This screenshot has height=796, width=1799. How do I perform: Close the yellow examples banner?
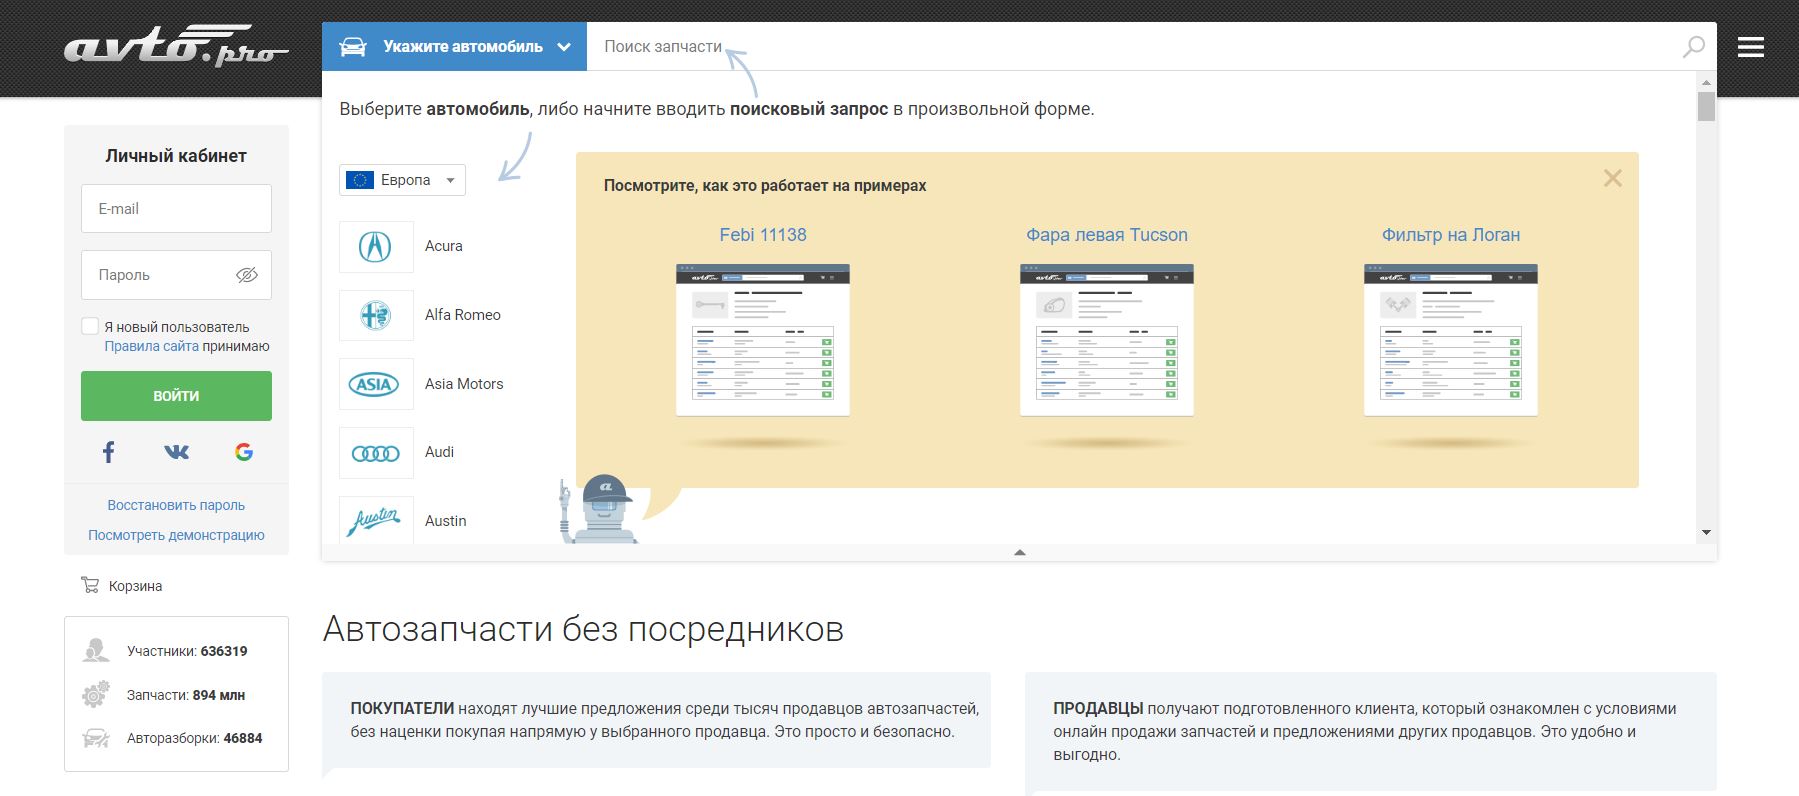(1613, 178)
